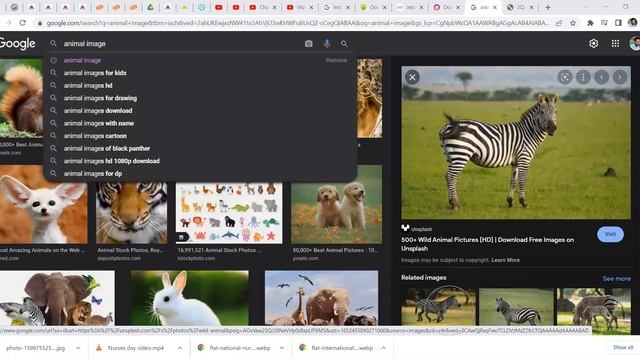Image resolution: width=640 pixels, height=360 pixels.
Task: Click the Visit button for Unsplash
Action: 610,234
